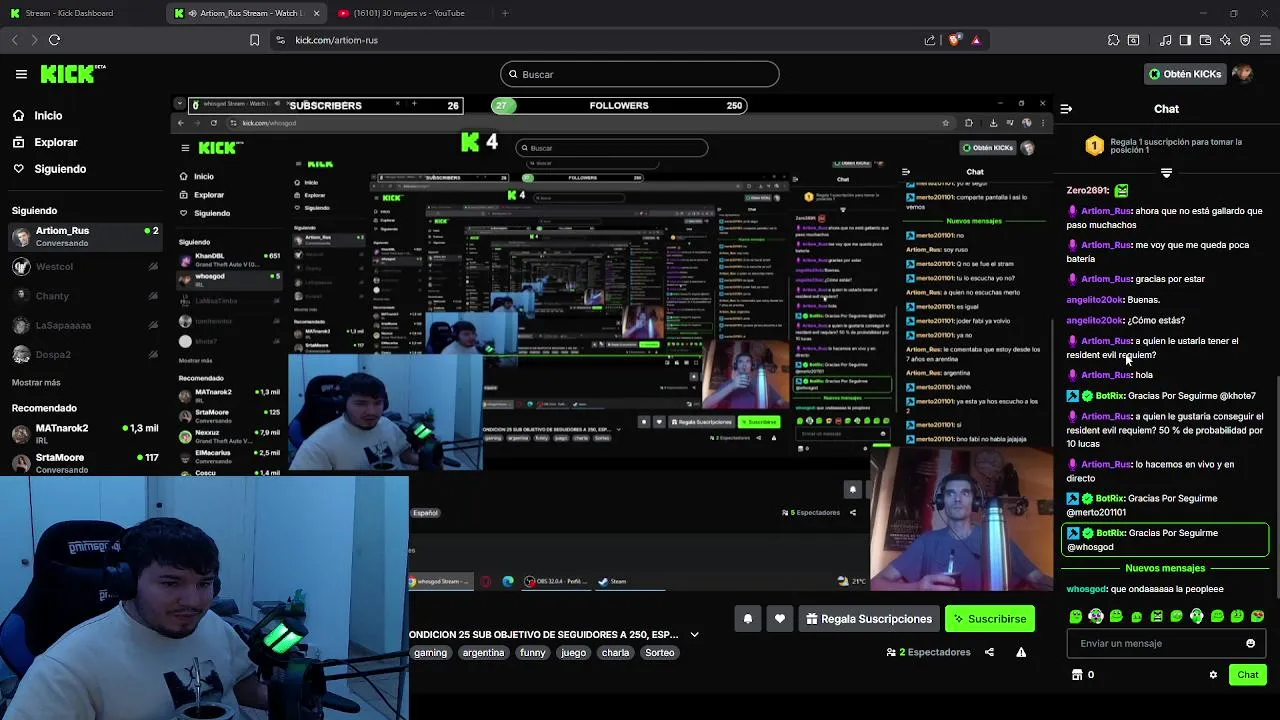Click the Suscribirse button
The height and width of the screenshot is (720, 1280).
[990, 619]
